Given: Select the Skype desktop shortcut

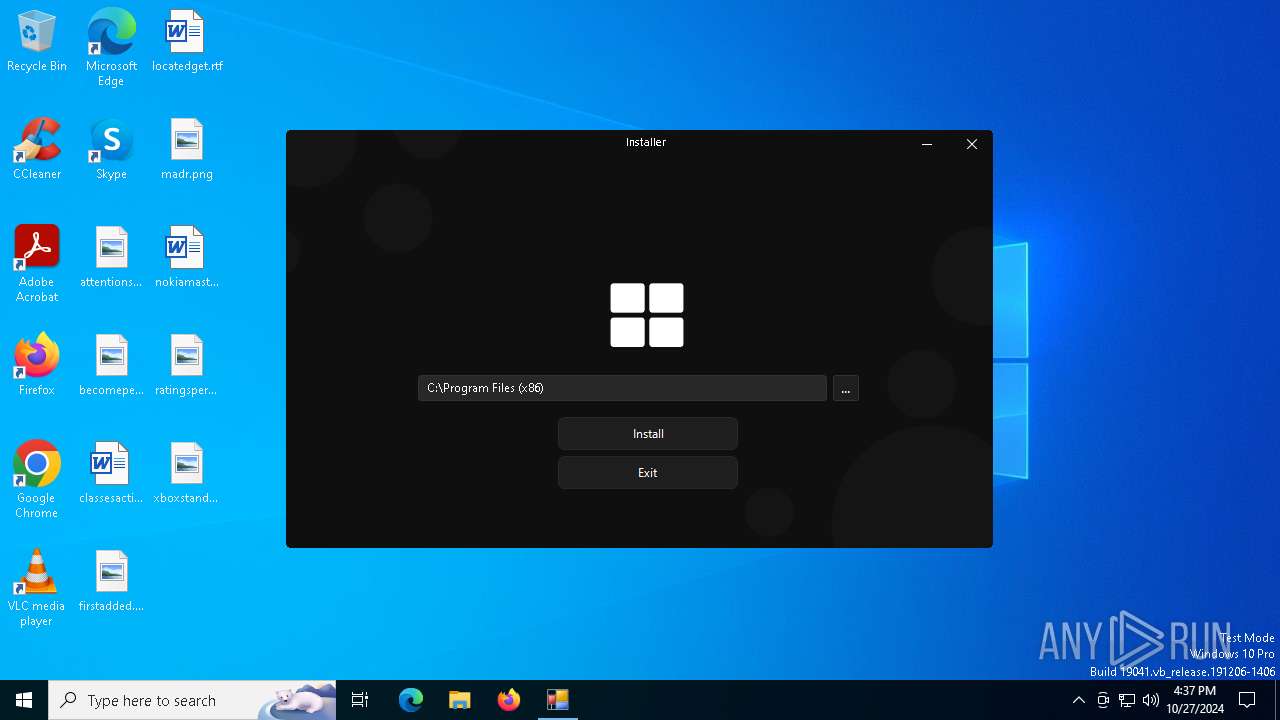Looking at the screenshot, I should pos(111,150).
